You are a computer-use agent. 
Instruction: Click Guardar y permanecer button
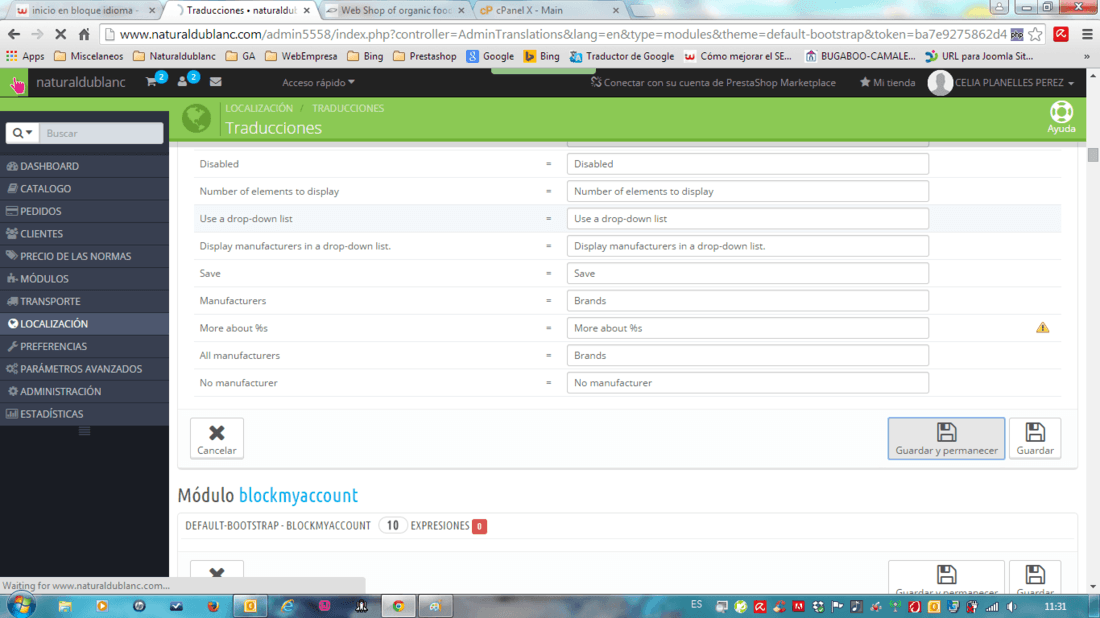946,438
